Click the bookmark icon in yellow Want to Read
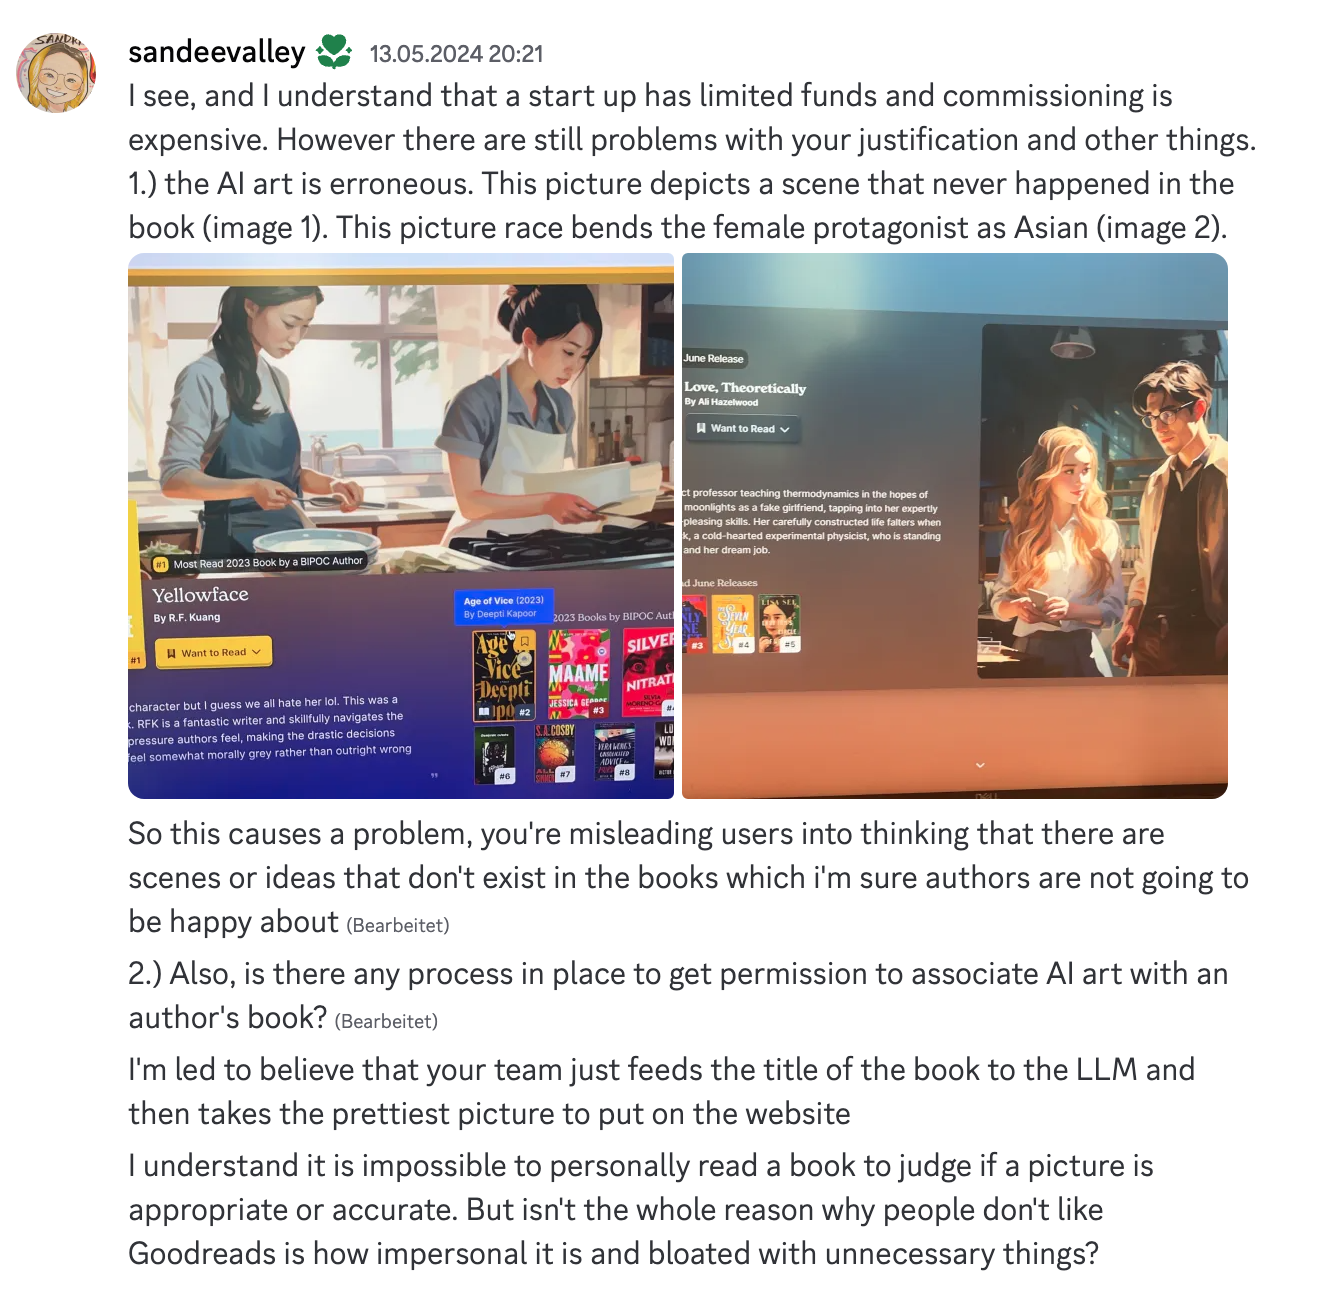 pyautogui.click(x=171, y=653)
